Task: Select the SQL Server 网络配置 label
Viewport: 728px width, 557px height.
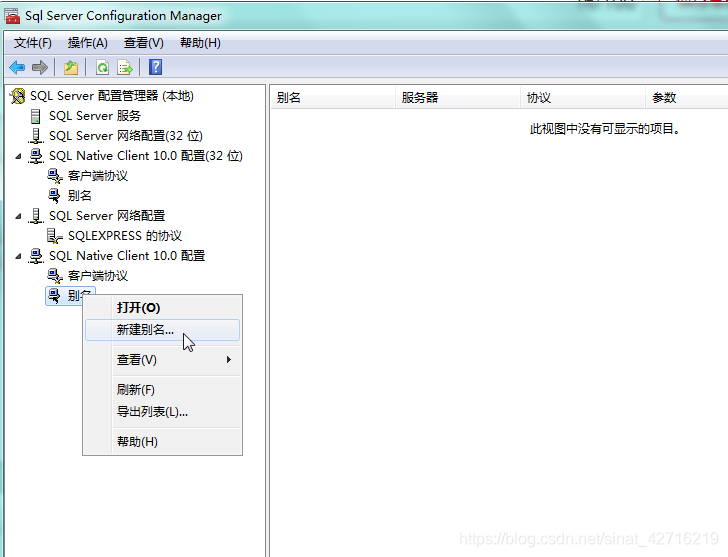Action: pos(107,216)
